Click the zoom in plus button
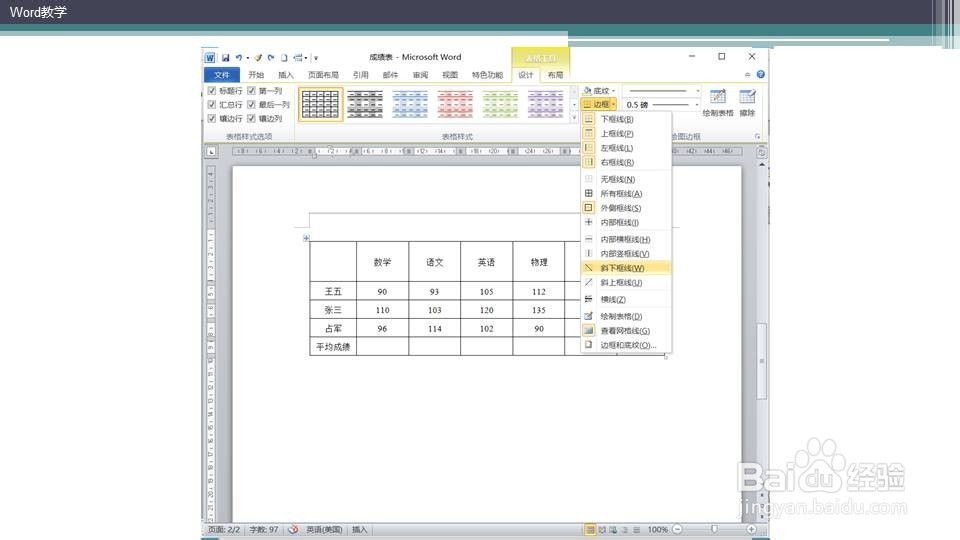960x540 pixels. pos(751,529)
